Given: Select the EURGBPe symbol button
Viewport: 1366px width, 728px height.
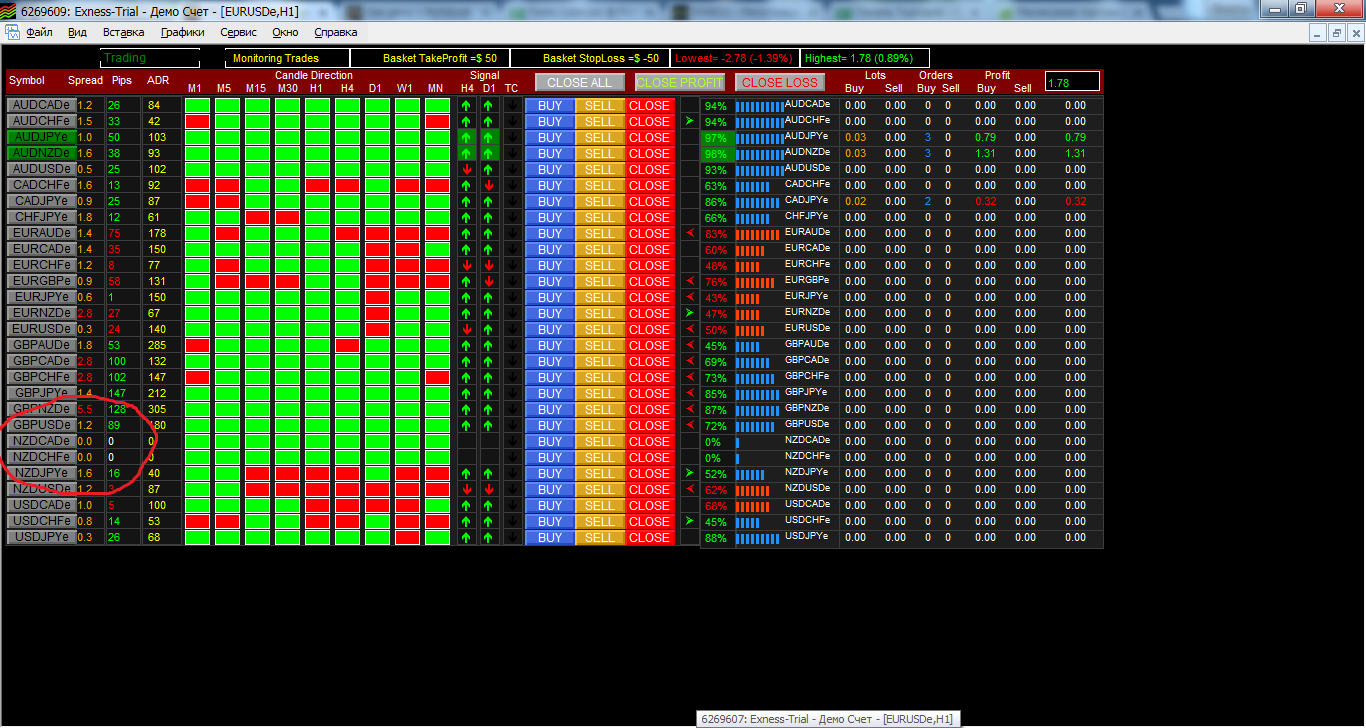Looking at the screenshot, I should point(41,281).
